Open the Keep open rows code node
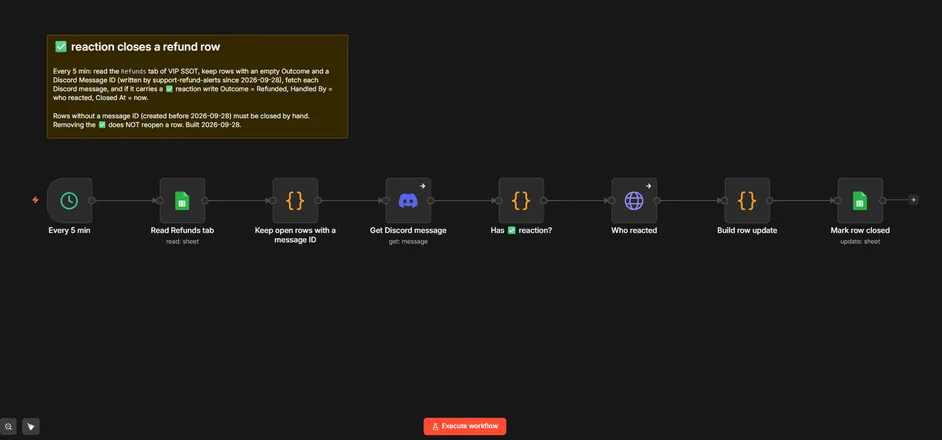The height and width of the screenshot is (440, 942). point(295,201)
